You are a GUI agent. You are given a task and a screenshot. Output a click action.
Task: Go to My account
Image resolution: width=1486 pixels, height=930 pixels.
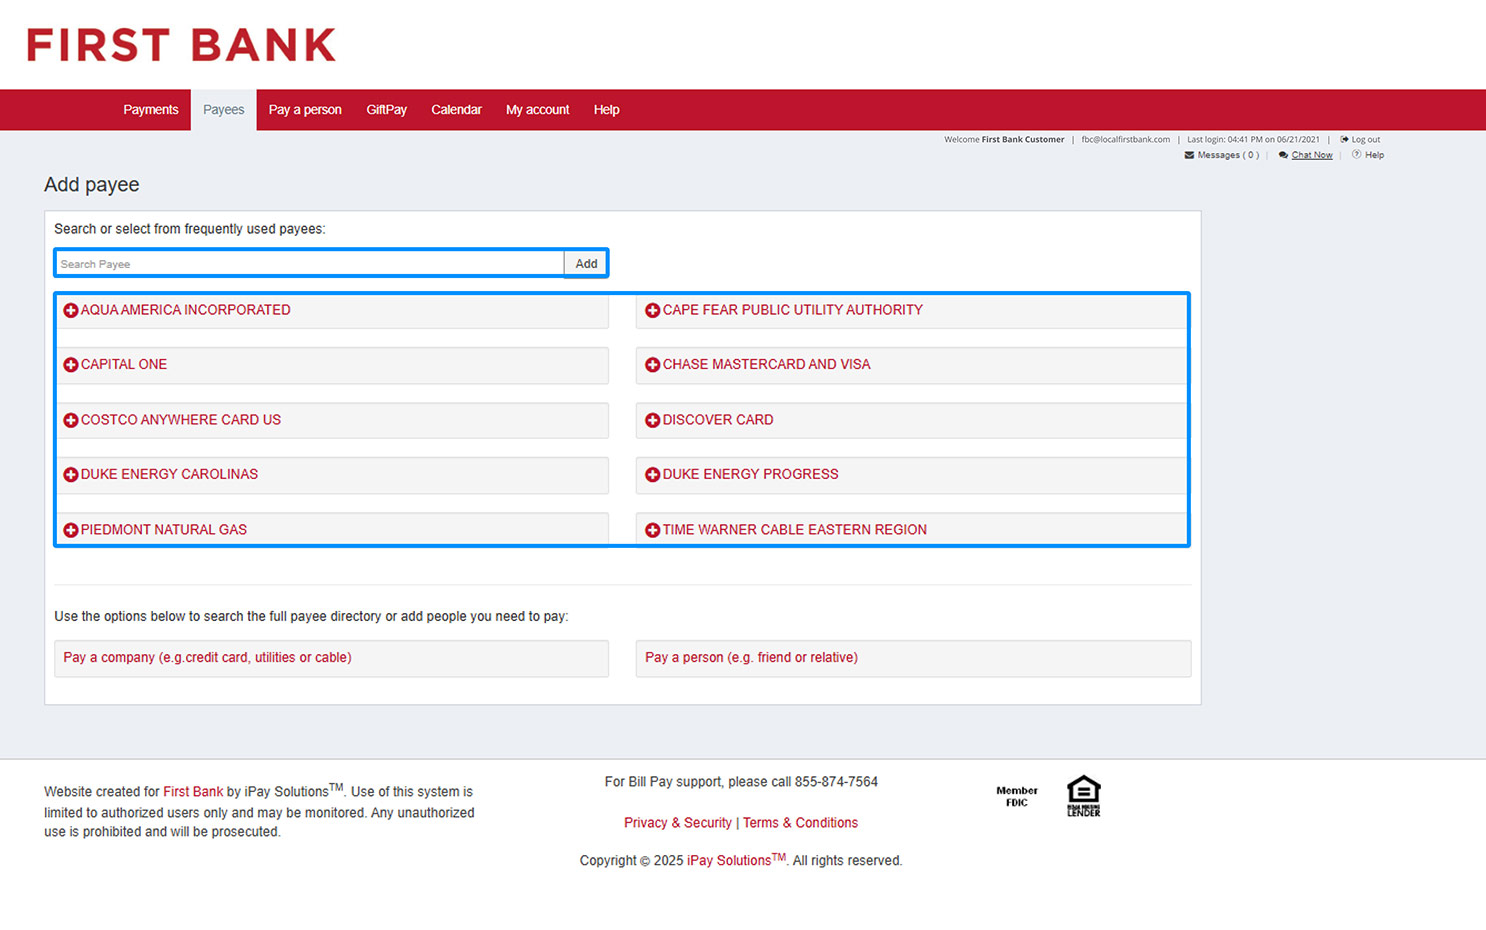point(537,109)
